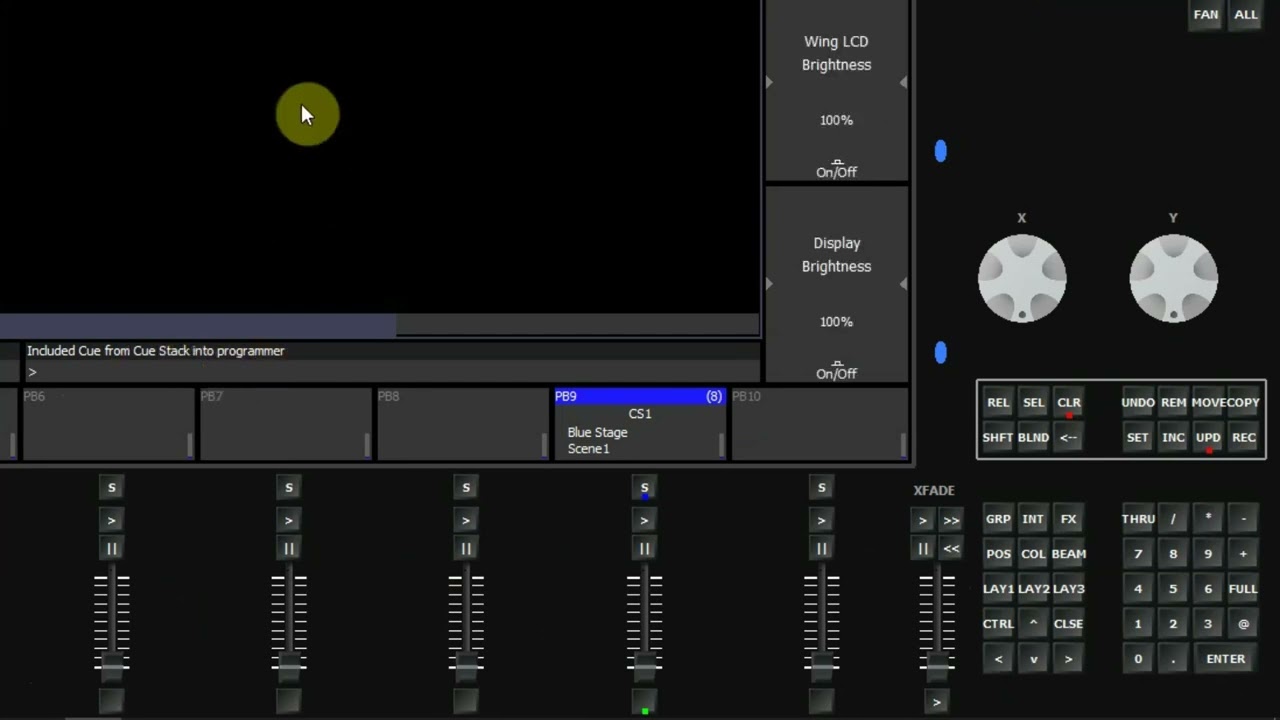
Task: Click the ENTER key
Action: pos(1226,659)
